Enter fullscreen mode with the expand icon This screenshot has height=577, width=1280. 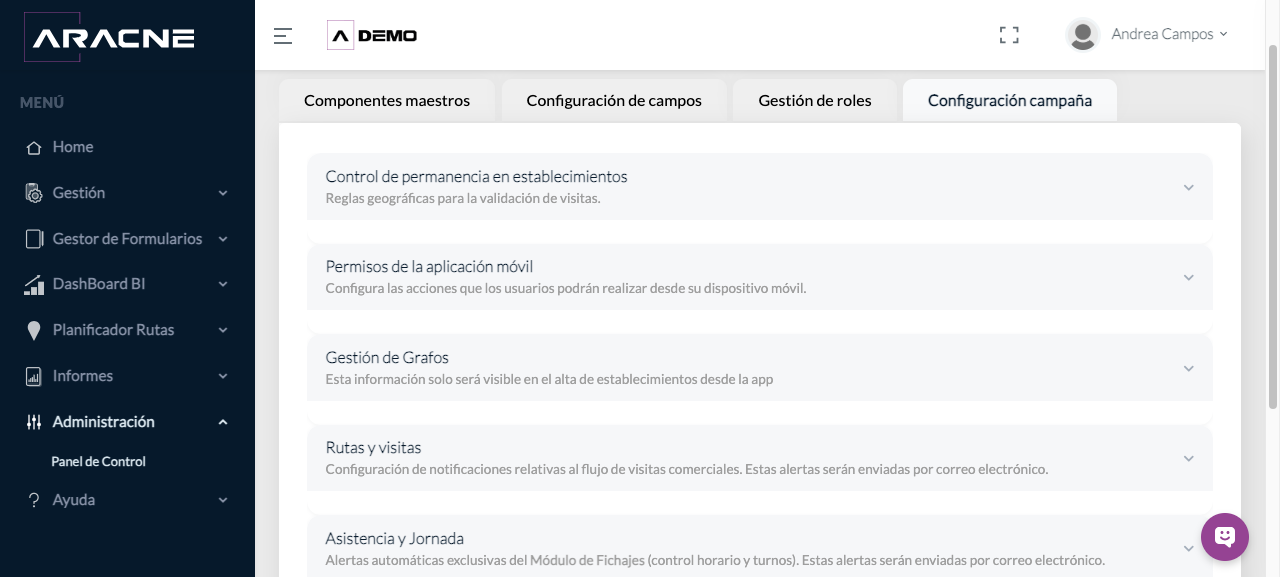(x=1009, y=35)
